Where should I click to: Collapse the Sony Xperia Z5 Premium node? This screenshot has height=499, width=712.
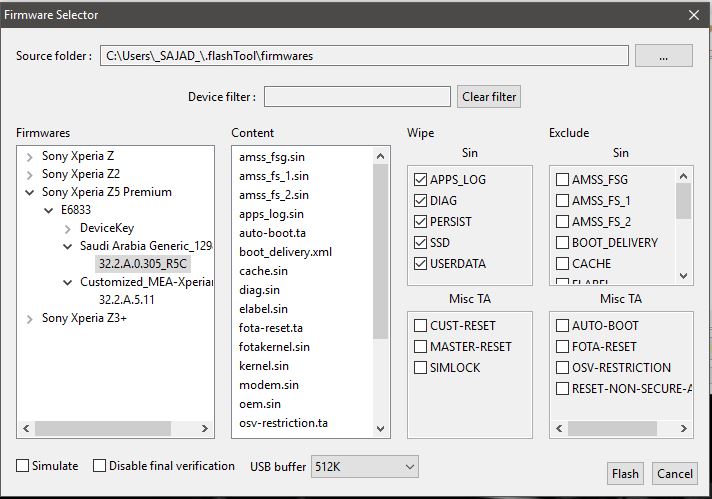click(30, 193)
